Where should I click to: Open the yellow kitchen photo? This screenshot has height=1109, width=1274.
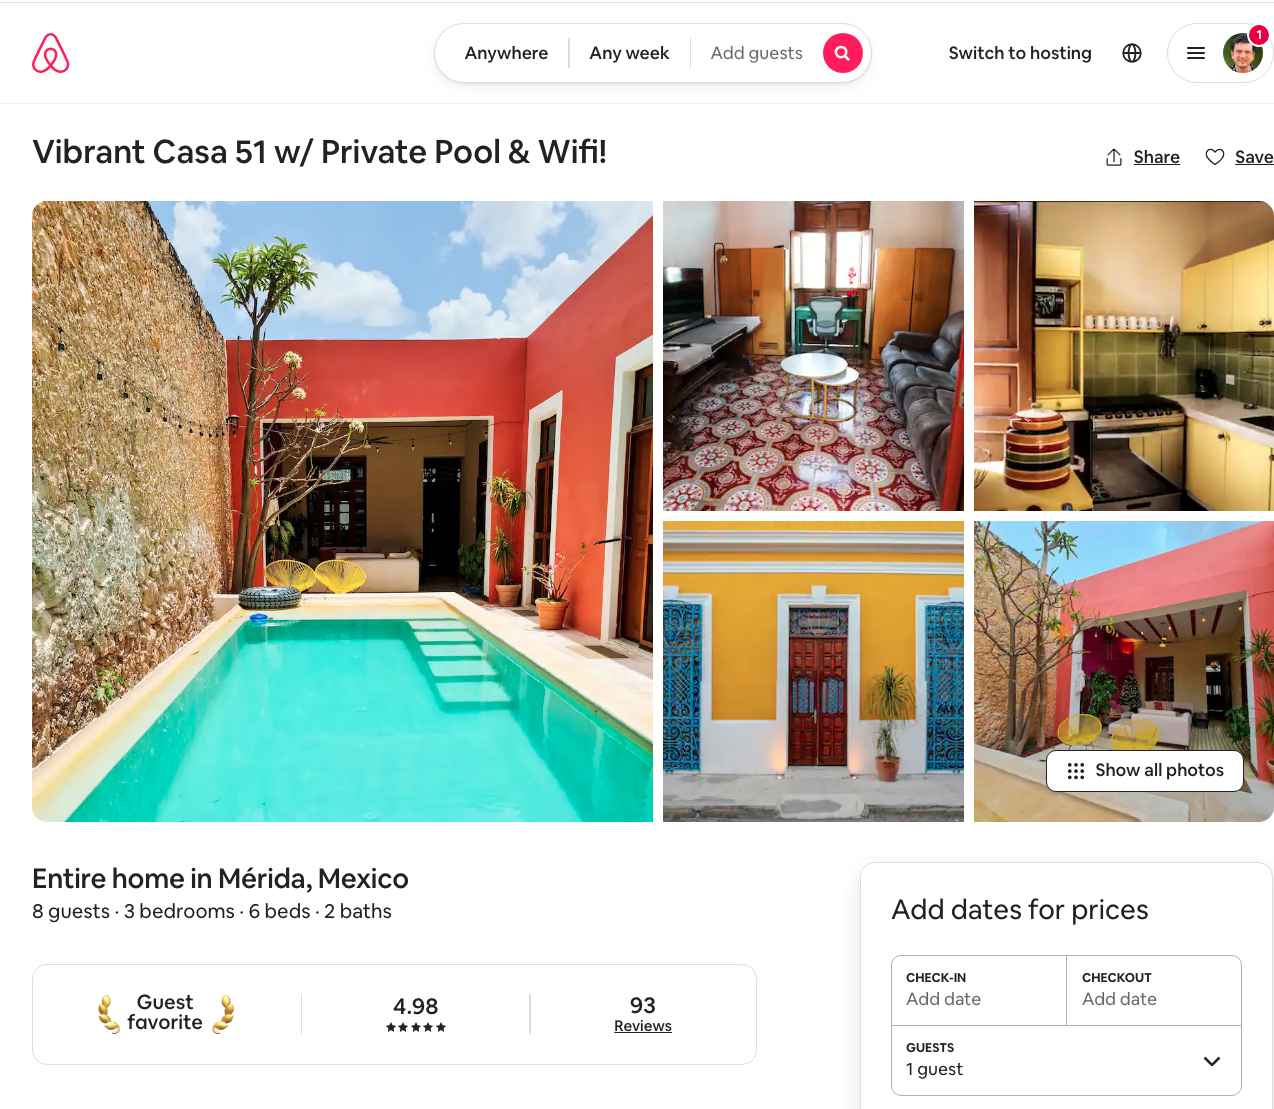pyautogui.click(x=1124, y=356)
